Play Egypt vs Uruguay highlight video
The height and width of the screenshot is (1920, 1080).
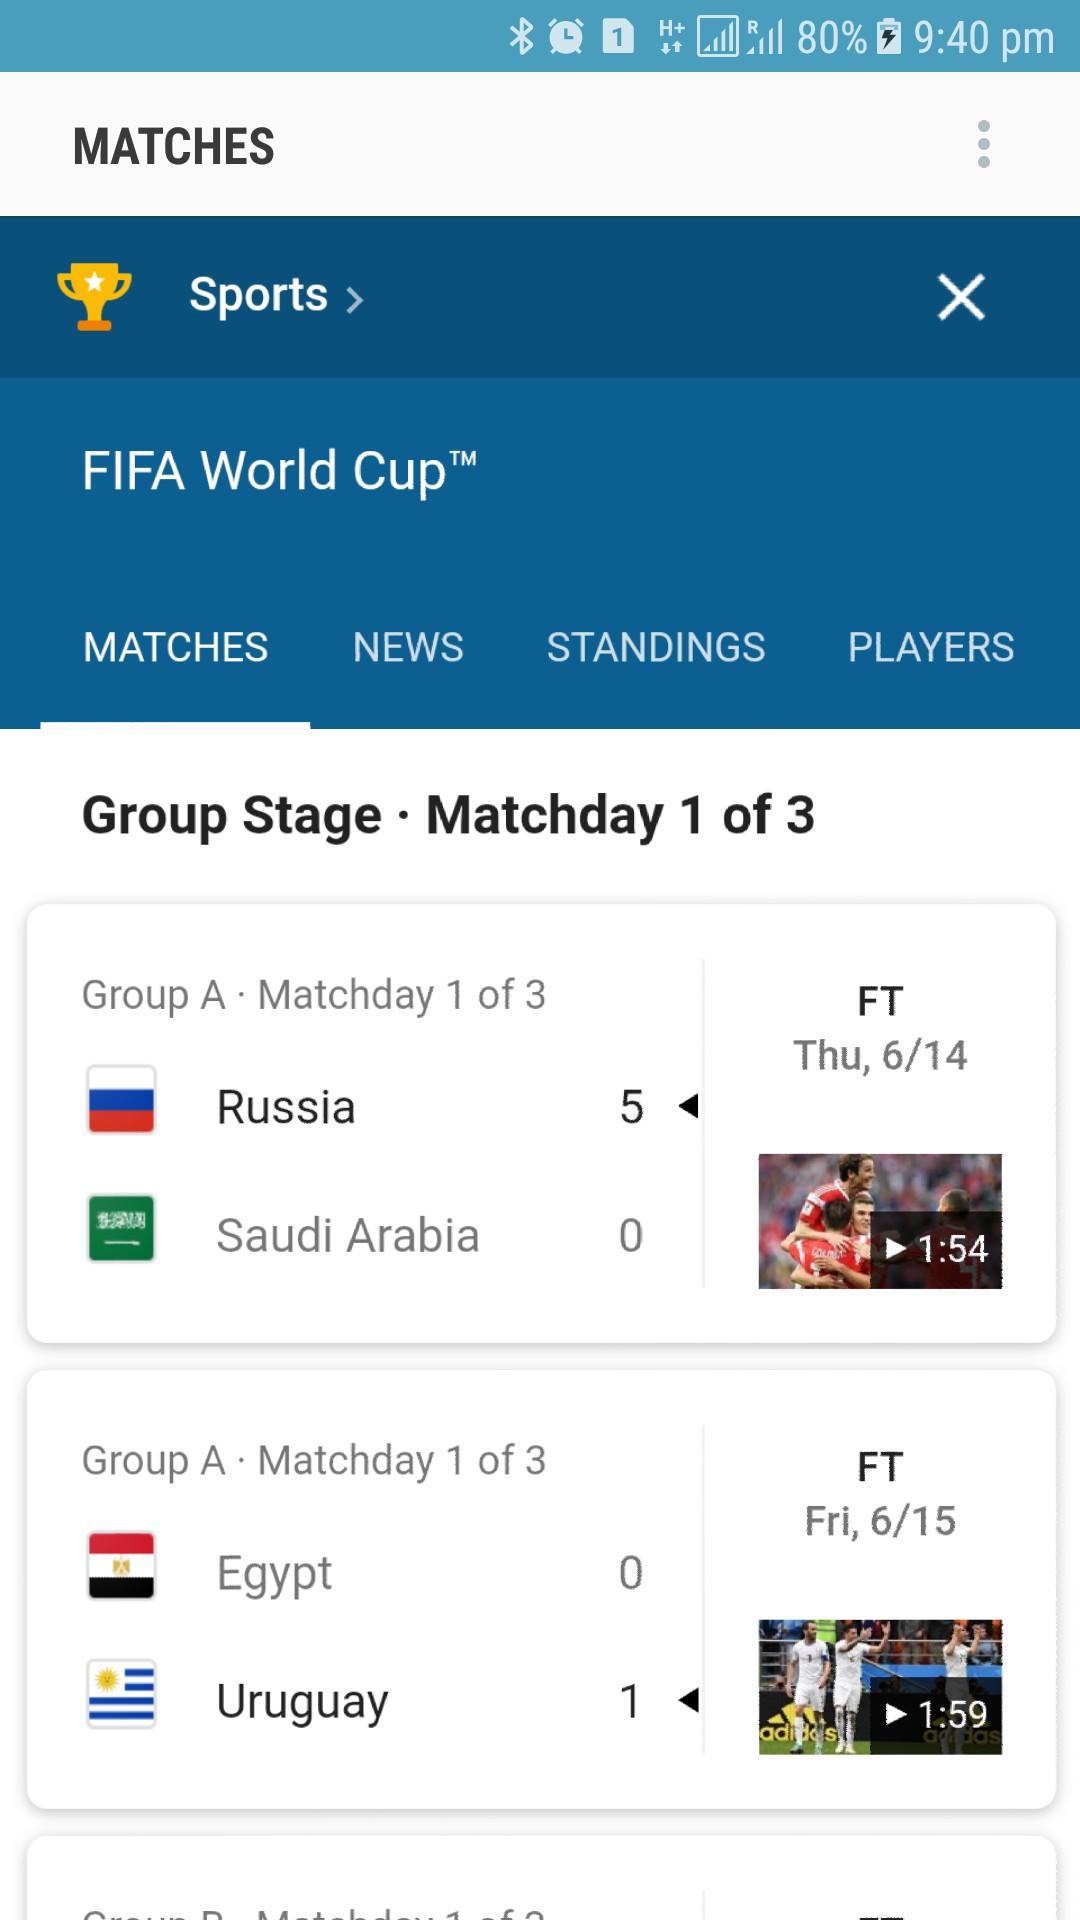880,1687
